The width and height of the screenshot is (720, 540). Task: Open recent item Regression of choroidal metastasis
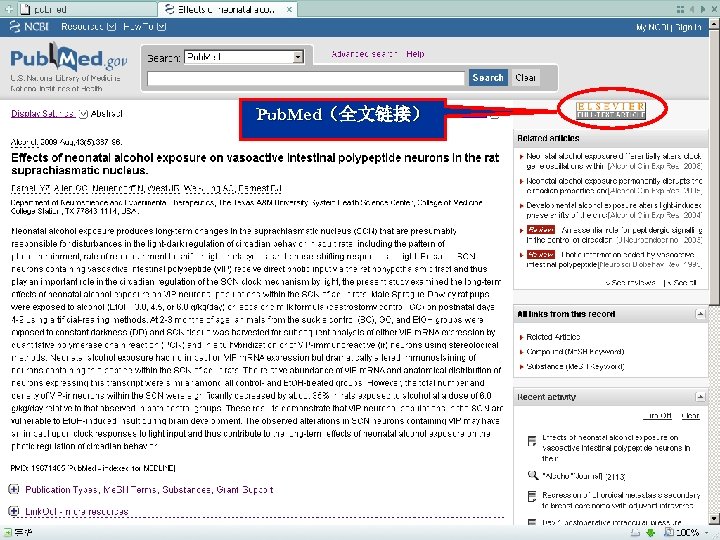(x=621, y=500)
